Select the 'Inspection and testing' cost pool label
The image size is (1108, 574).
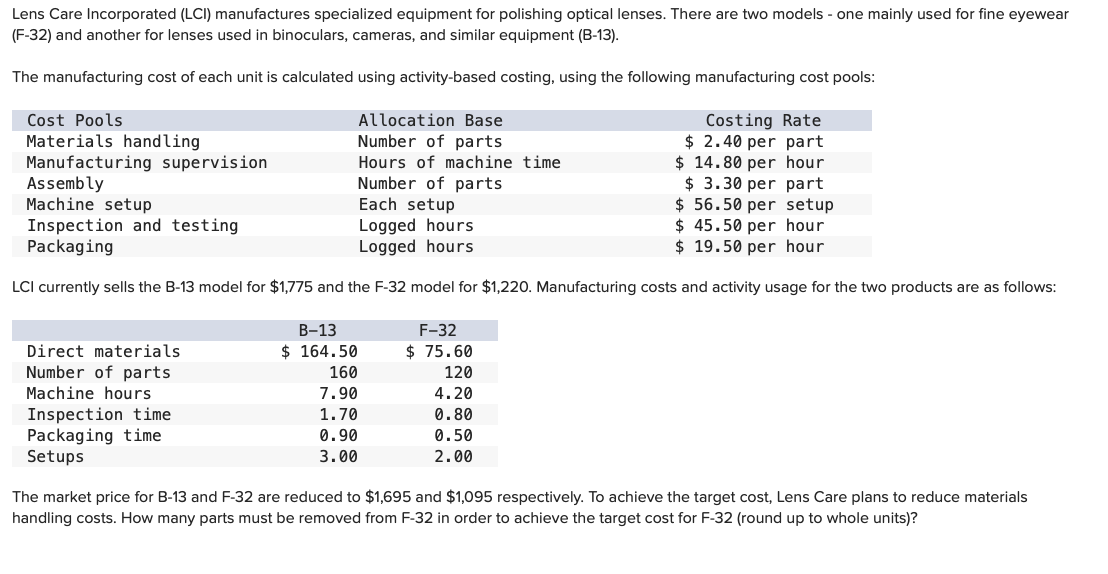pyautogui.click(x=132, y=226)
